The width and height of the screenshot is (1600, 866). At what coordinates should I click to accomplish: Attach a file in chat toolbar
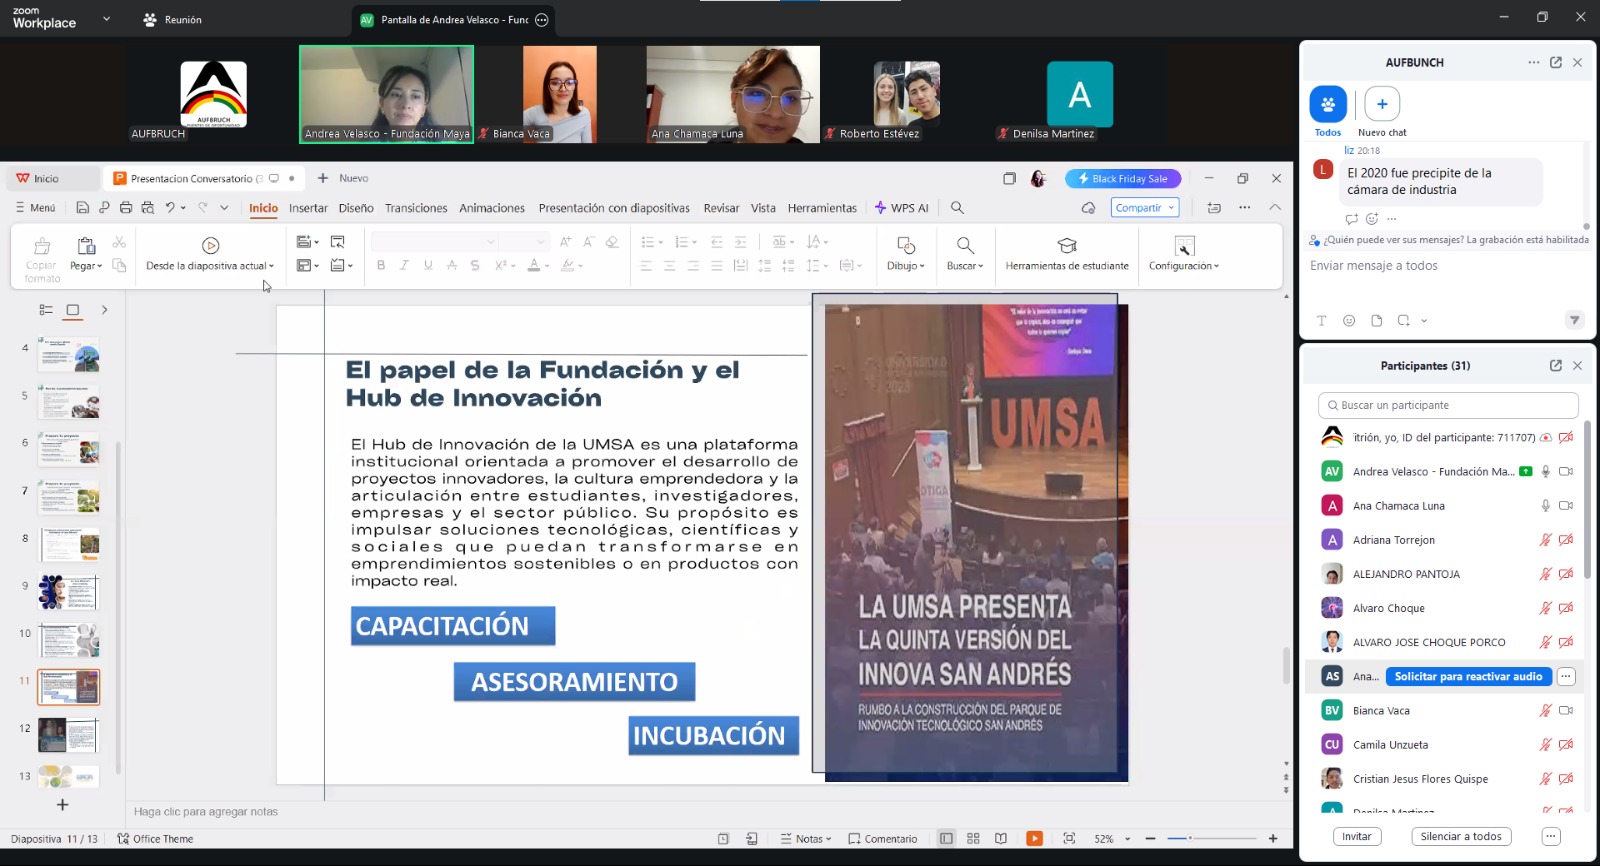pyautogui.click(x=1376, y=321)
